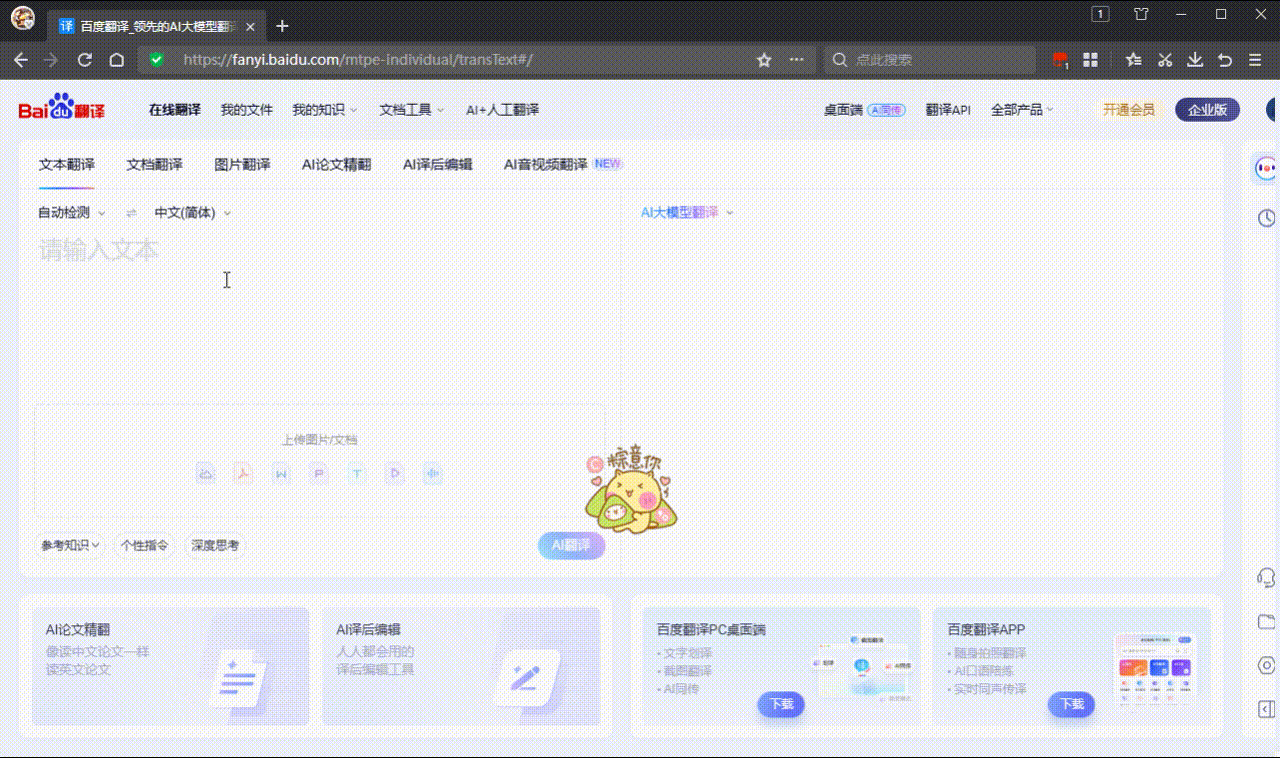The width and height of the screenshot is (1280, 758).
Task: Open the favorites list star icon
Action: pyautogui.click(x=1133, y=60)
